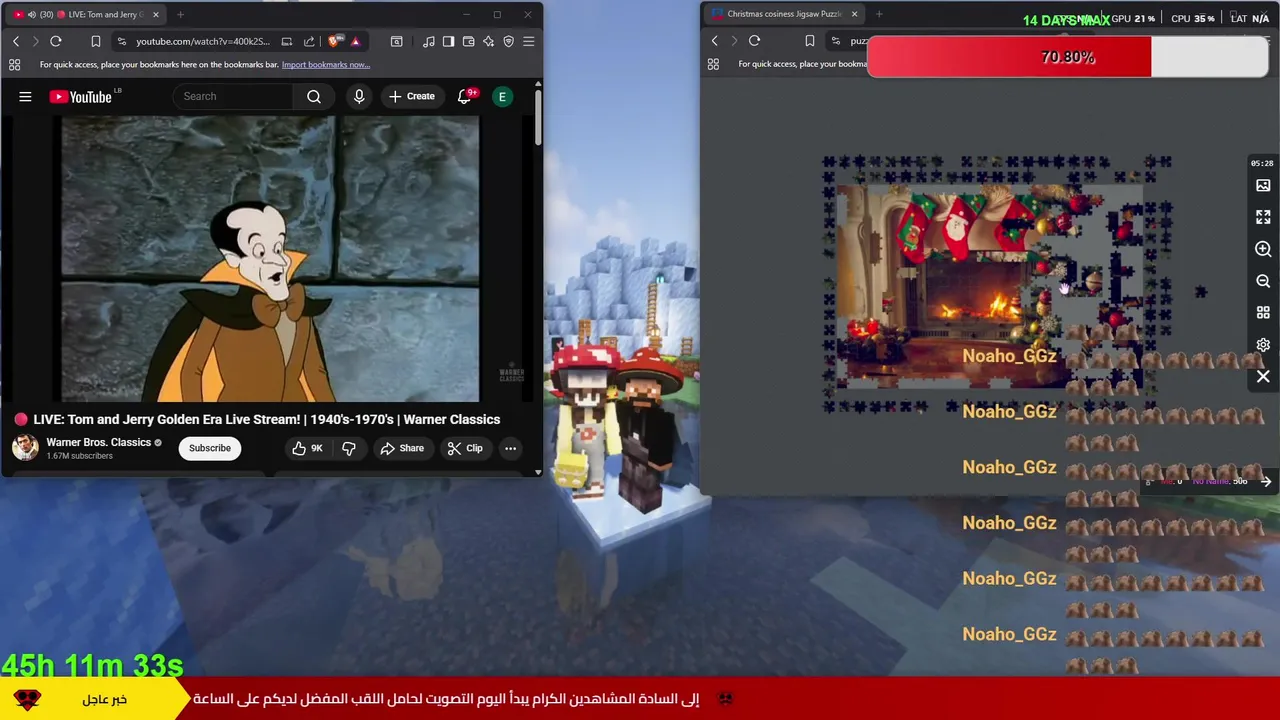This screenshot has width=1280, height=720.
Task: Share the Tom and Jerry live stream
Action: pyautogui.click(x=402, y=448)
